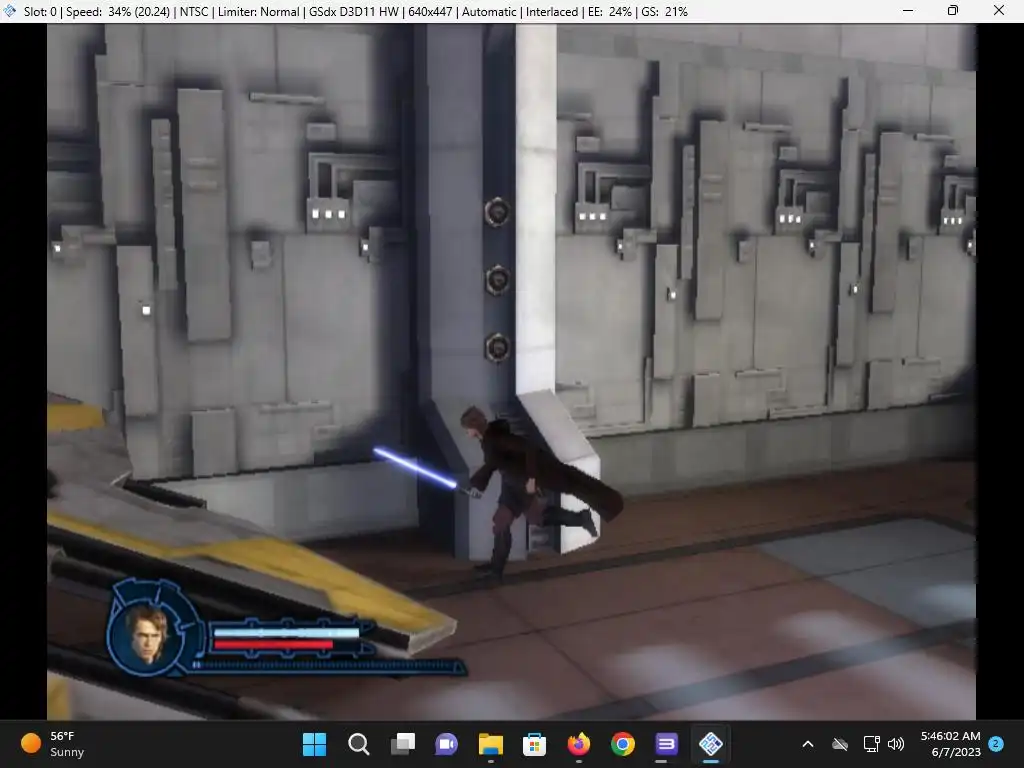
Task: Open the weather widget showing 56°F Sunny
Action: (52, 744)
